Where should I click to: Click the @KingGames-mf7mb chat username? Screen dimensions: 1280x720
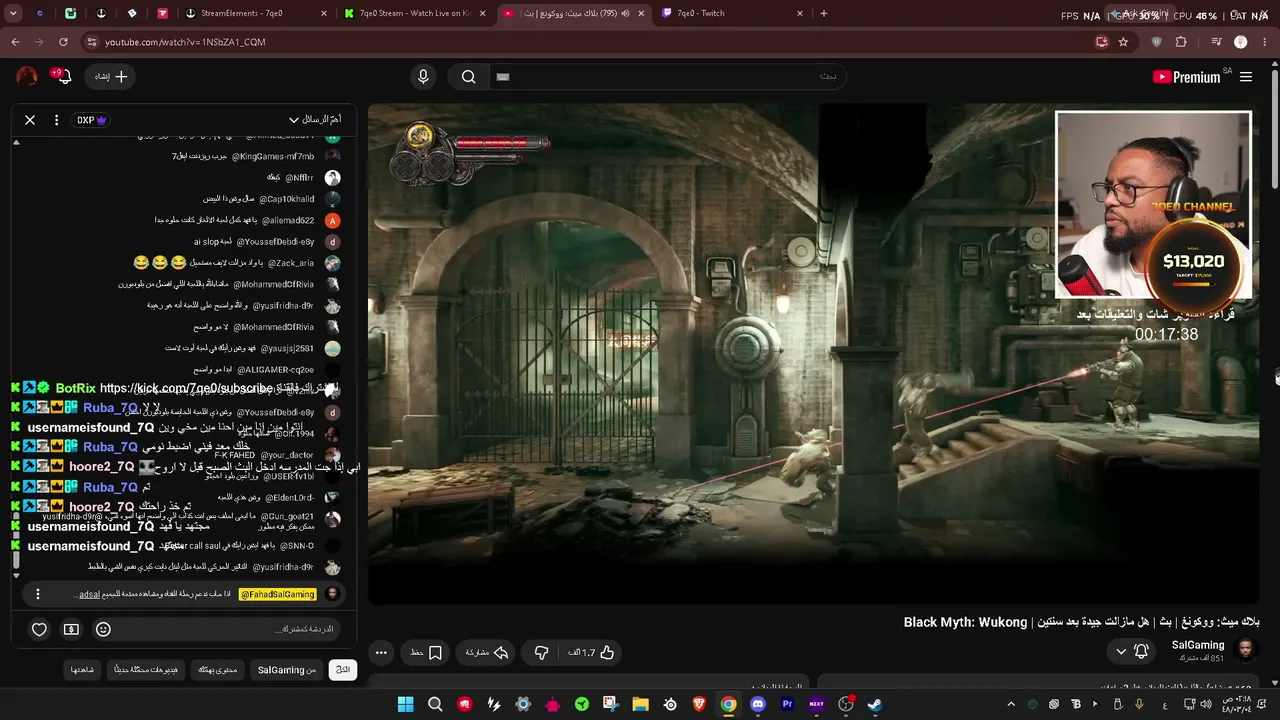coord(273,157)
